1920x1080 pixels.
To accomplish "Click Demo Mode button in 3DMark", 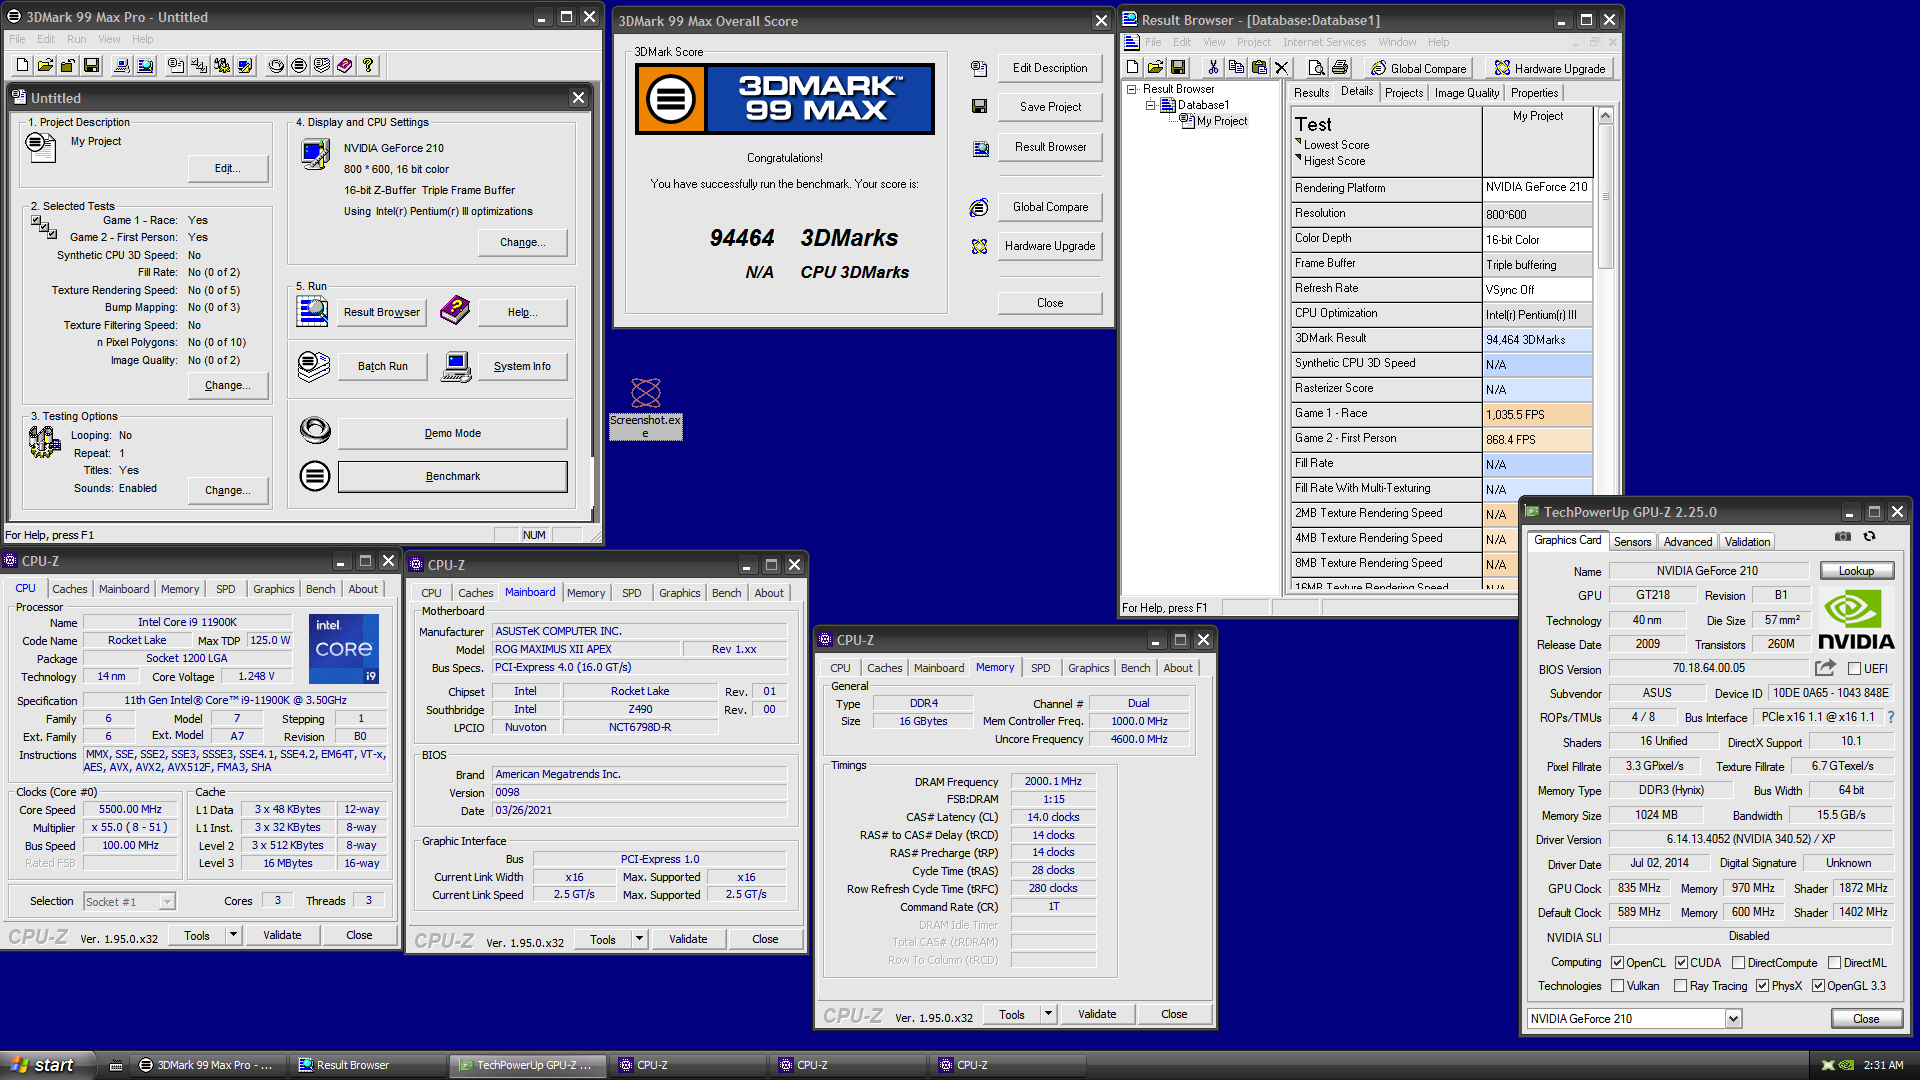I will pos(452,434).
